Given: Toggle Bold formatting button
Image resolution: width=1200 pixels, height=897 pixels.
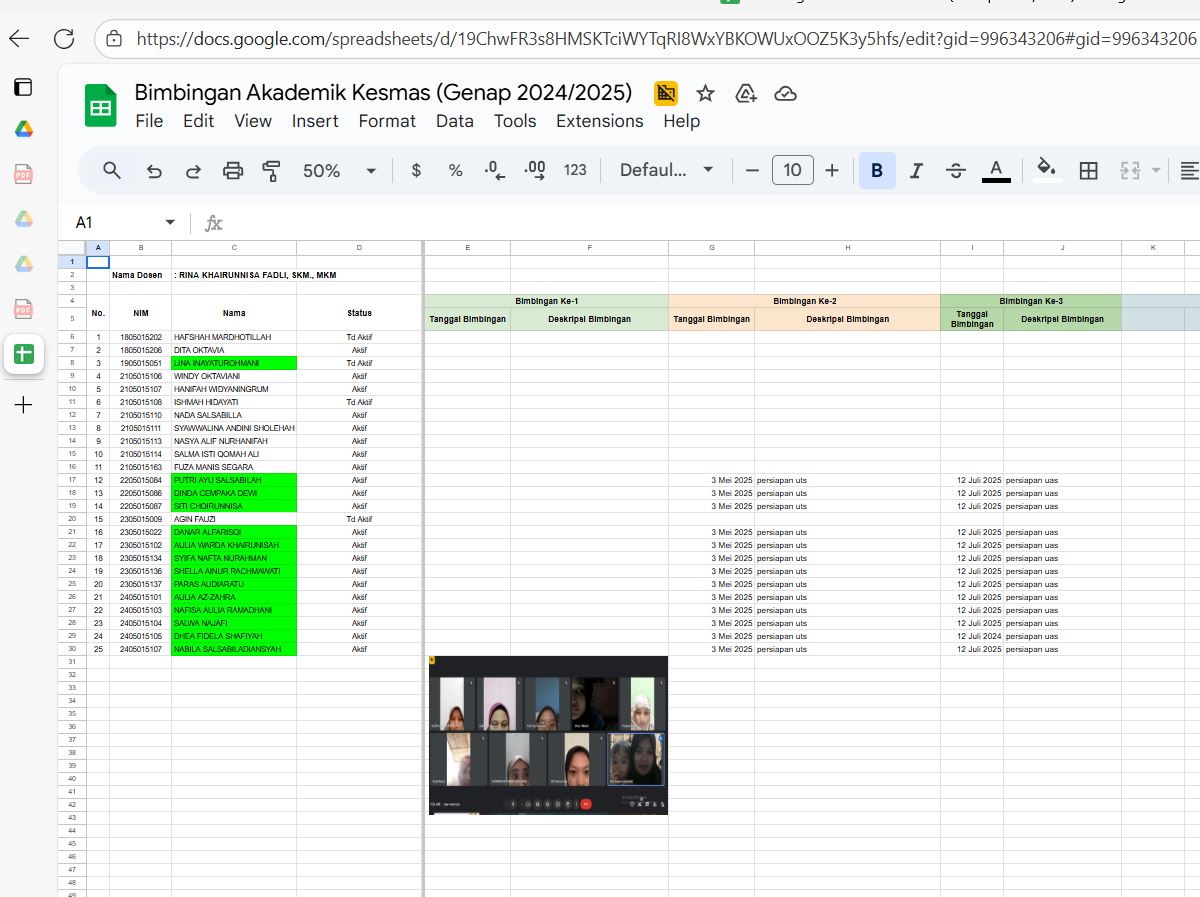Looking at the screenshot, I should [877, 171].
